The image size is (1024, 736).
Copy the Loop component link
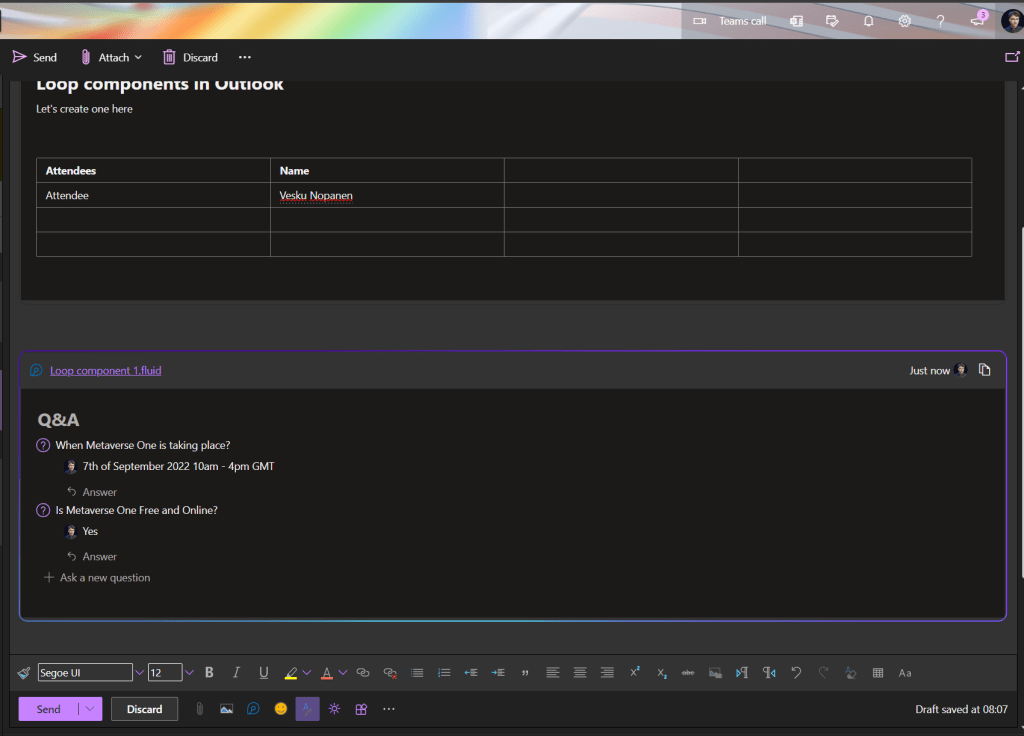click(x=985, y=370)
